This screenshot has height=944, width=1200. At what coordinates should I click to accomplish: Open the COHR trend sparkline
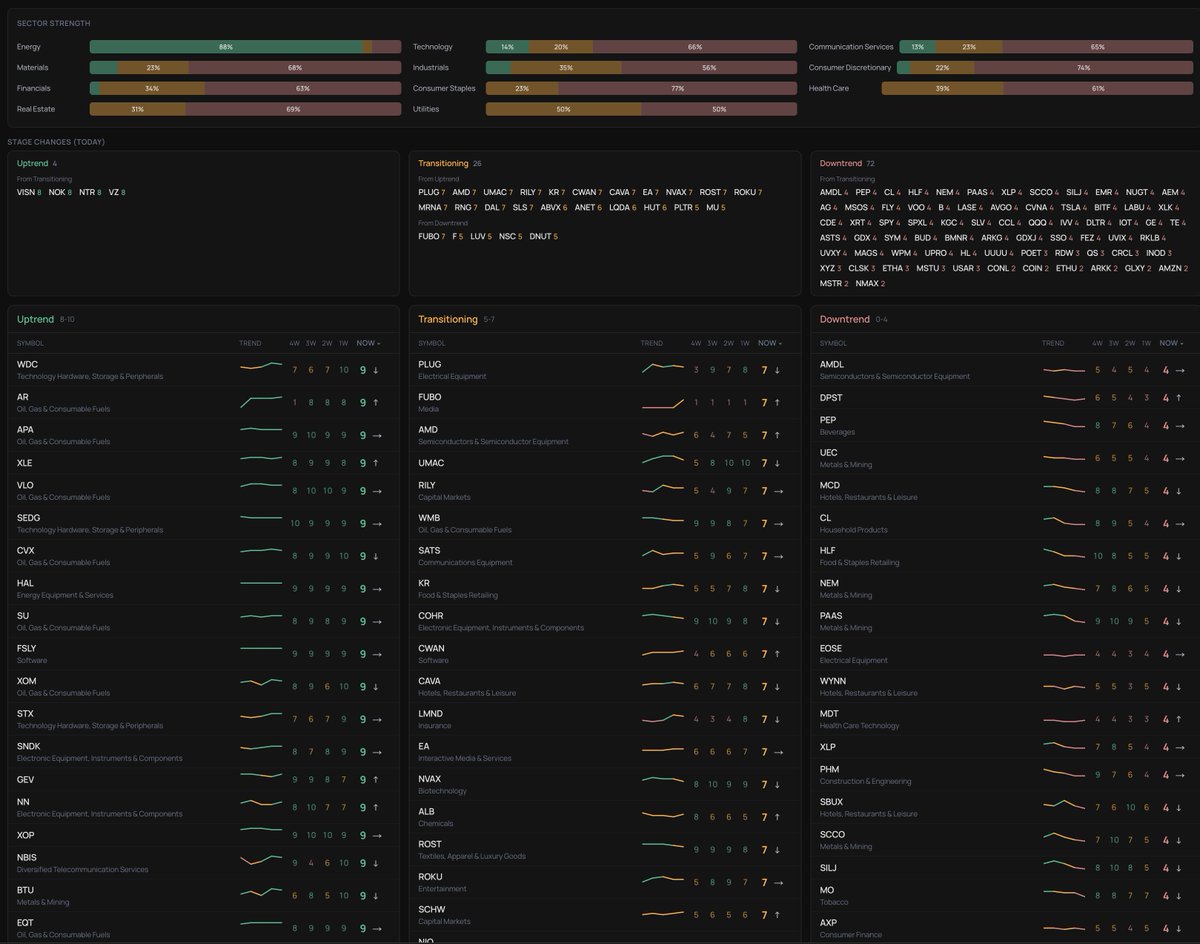pyautogui.click(x=663, y=617)
